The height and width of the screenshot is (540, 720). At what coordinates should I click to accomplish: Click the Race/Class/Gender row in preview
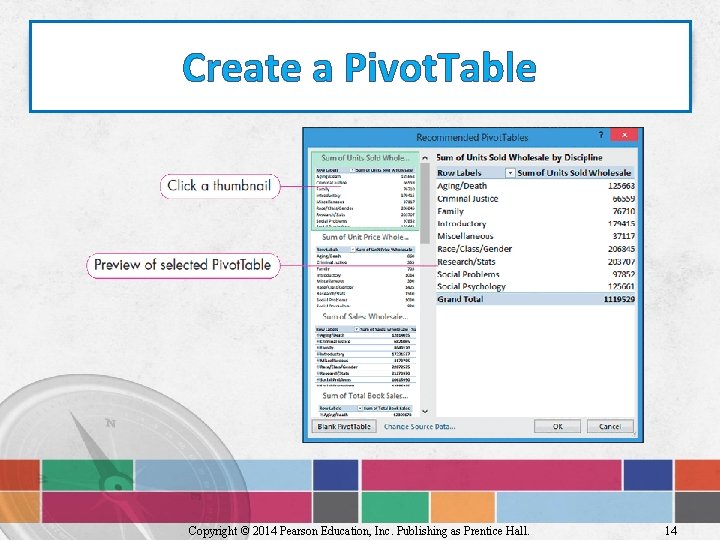(x=535, y=249)
